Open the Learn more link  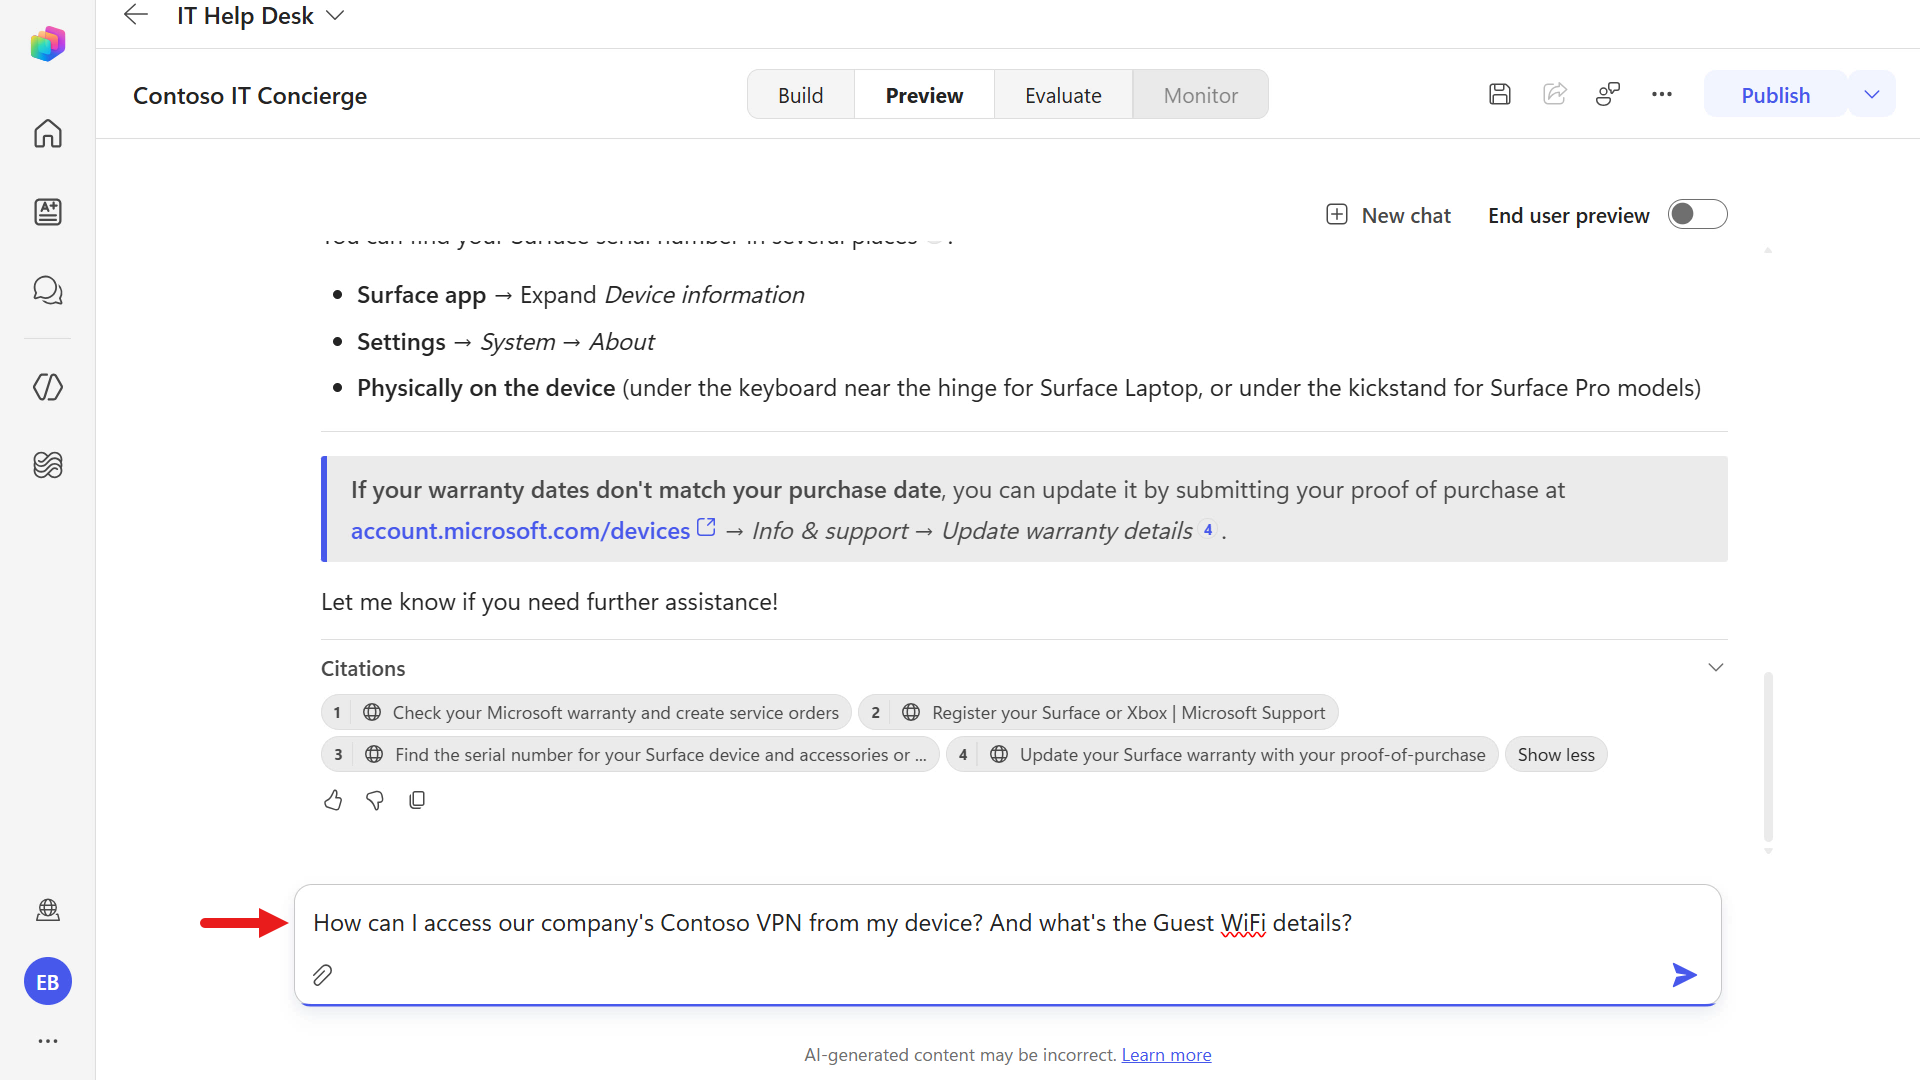click(x=1166, y=1055)
